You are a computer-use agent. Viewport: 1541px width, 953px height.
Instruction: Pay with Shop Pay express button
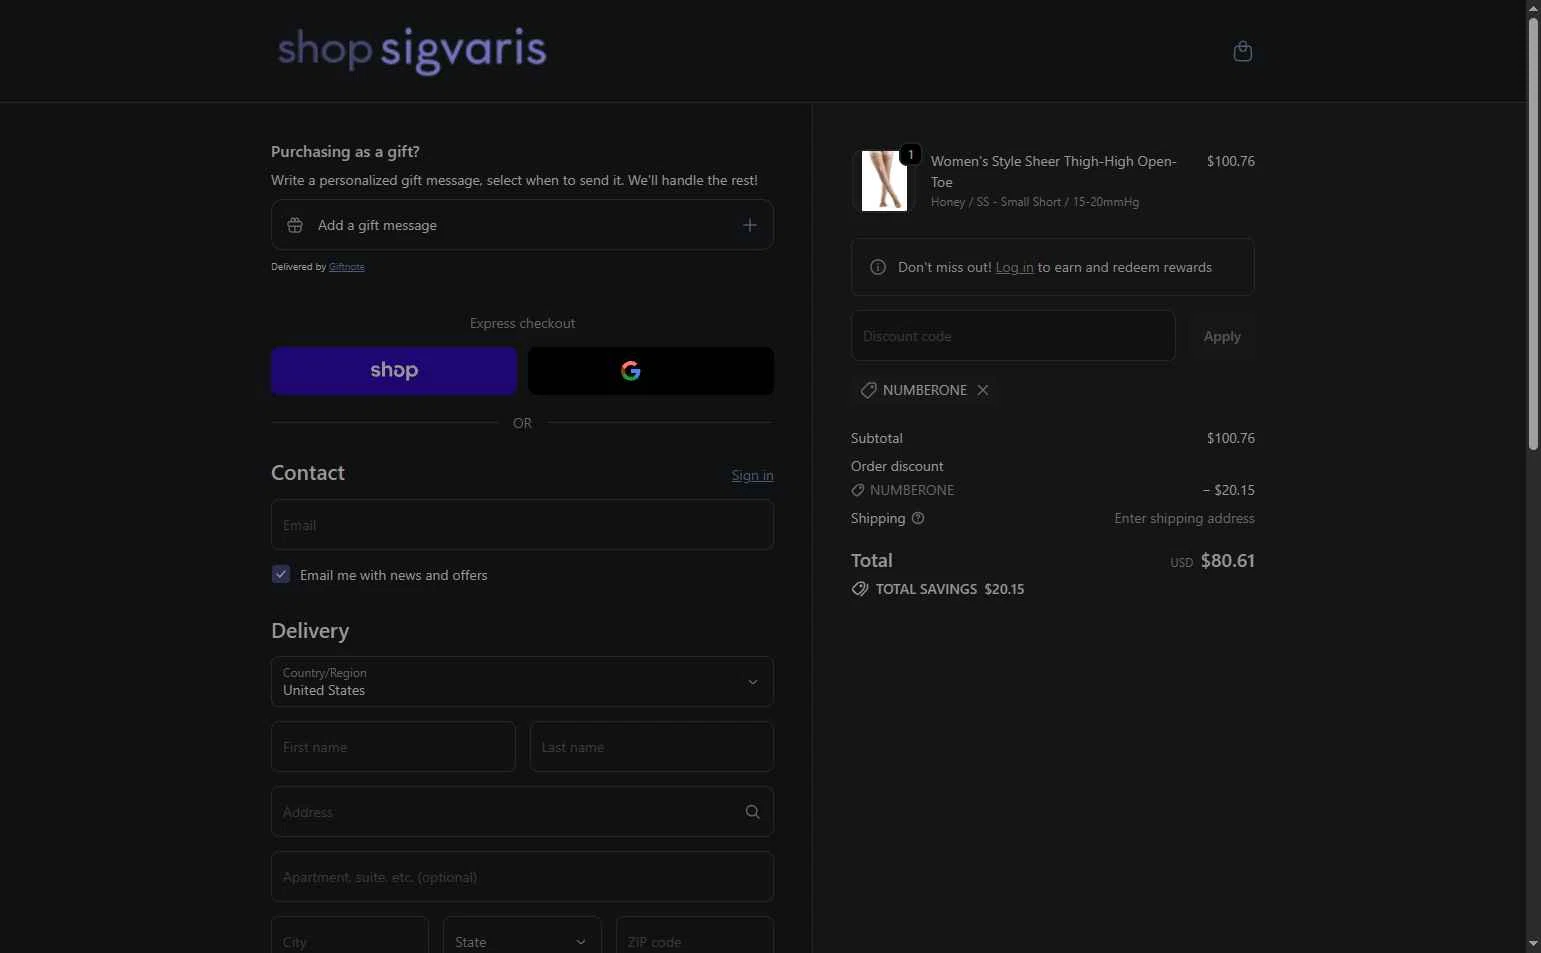pyautogui.click(x=394, y=371)
